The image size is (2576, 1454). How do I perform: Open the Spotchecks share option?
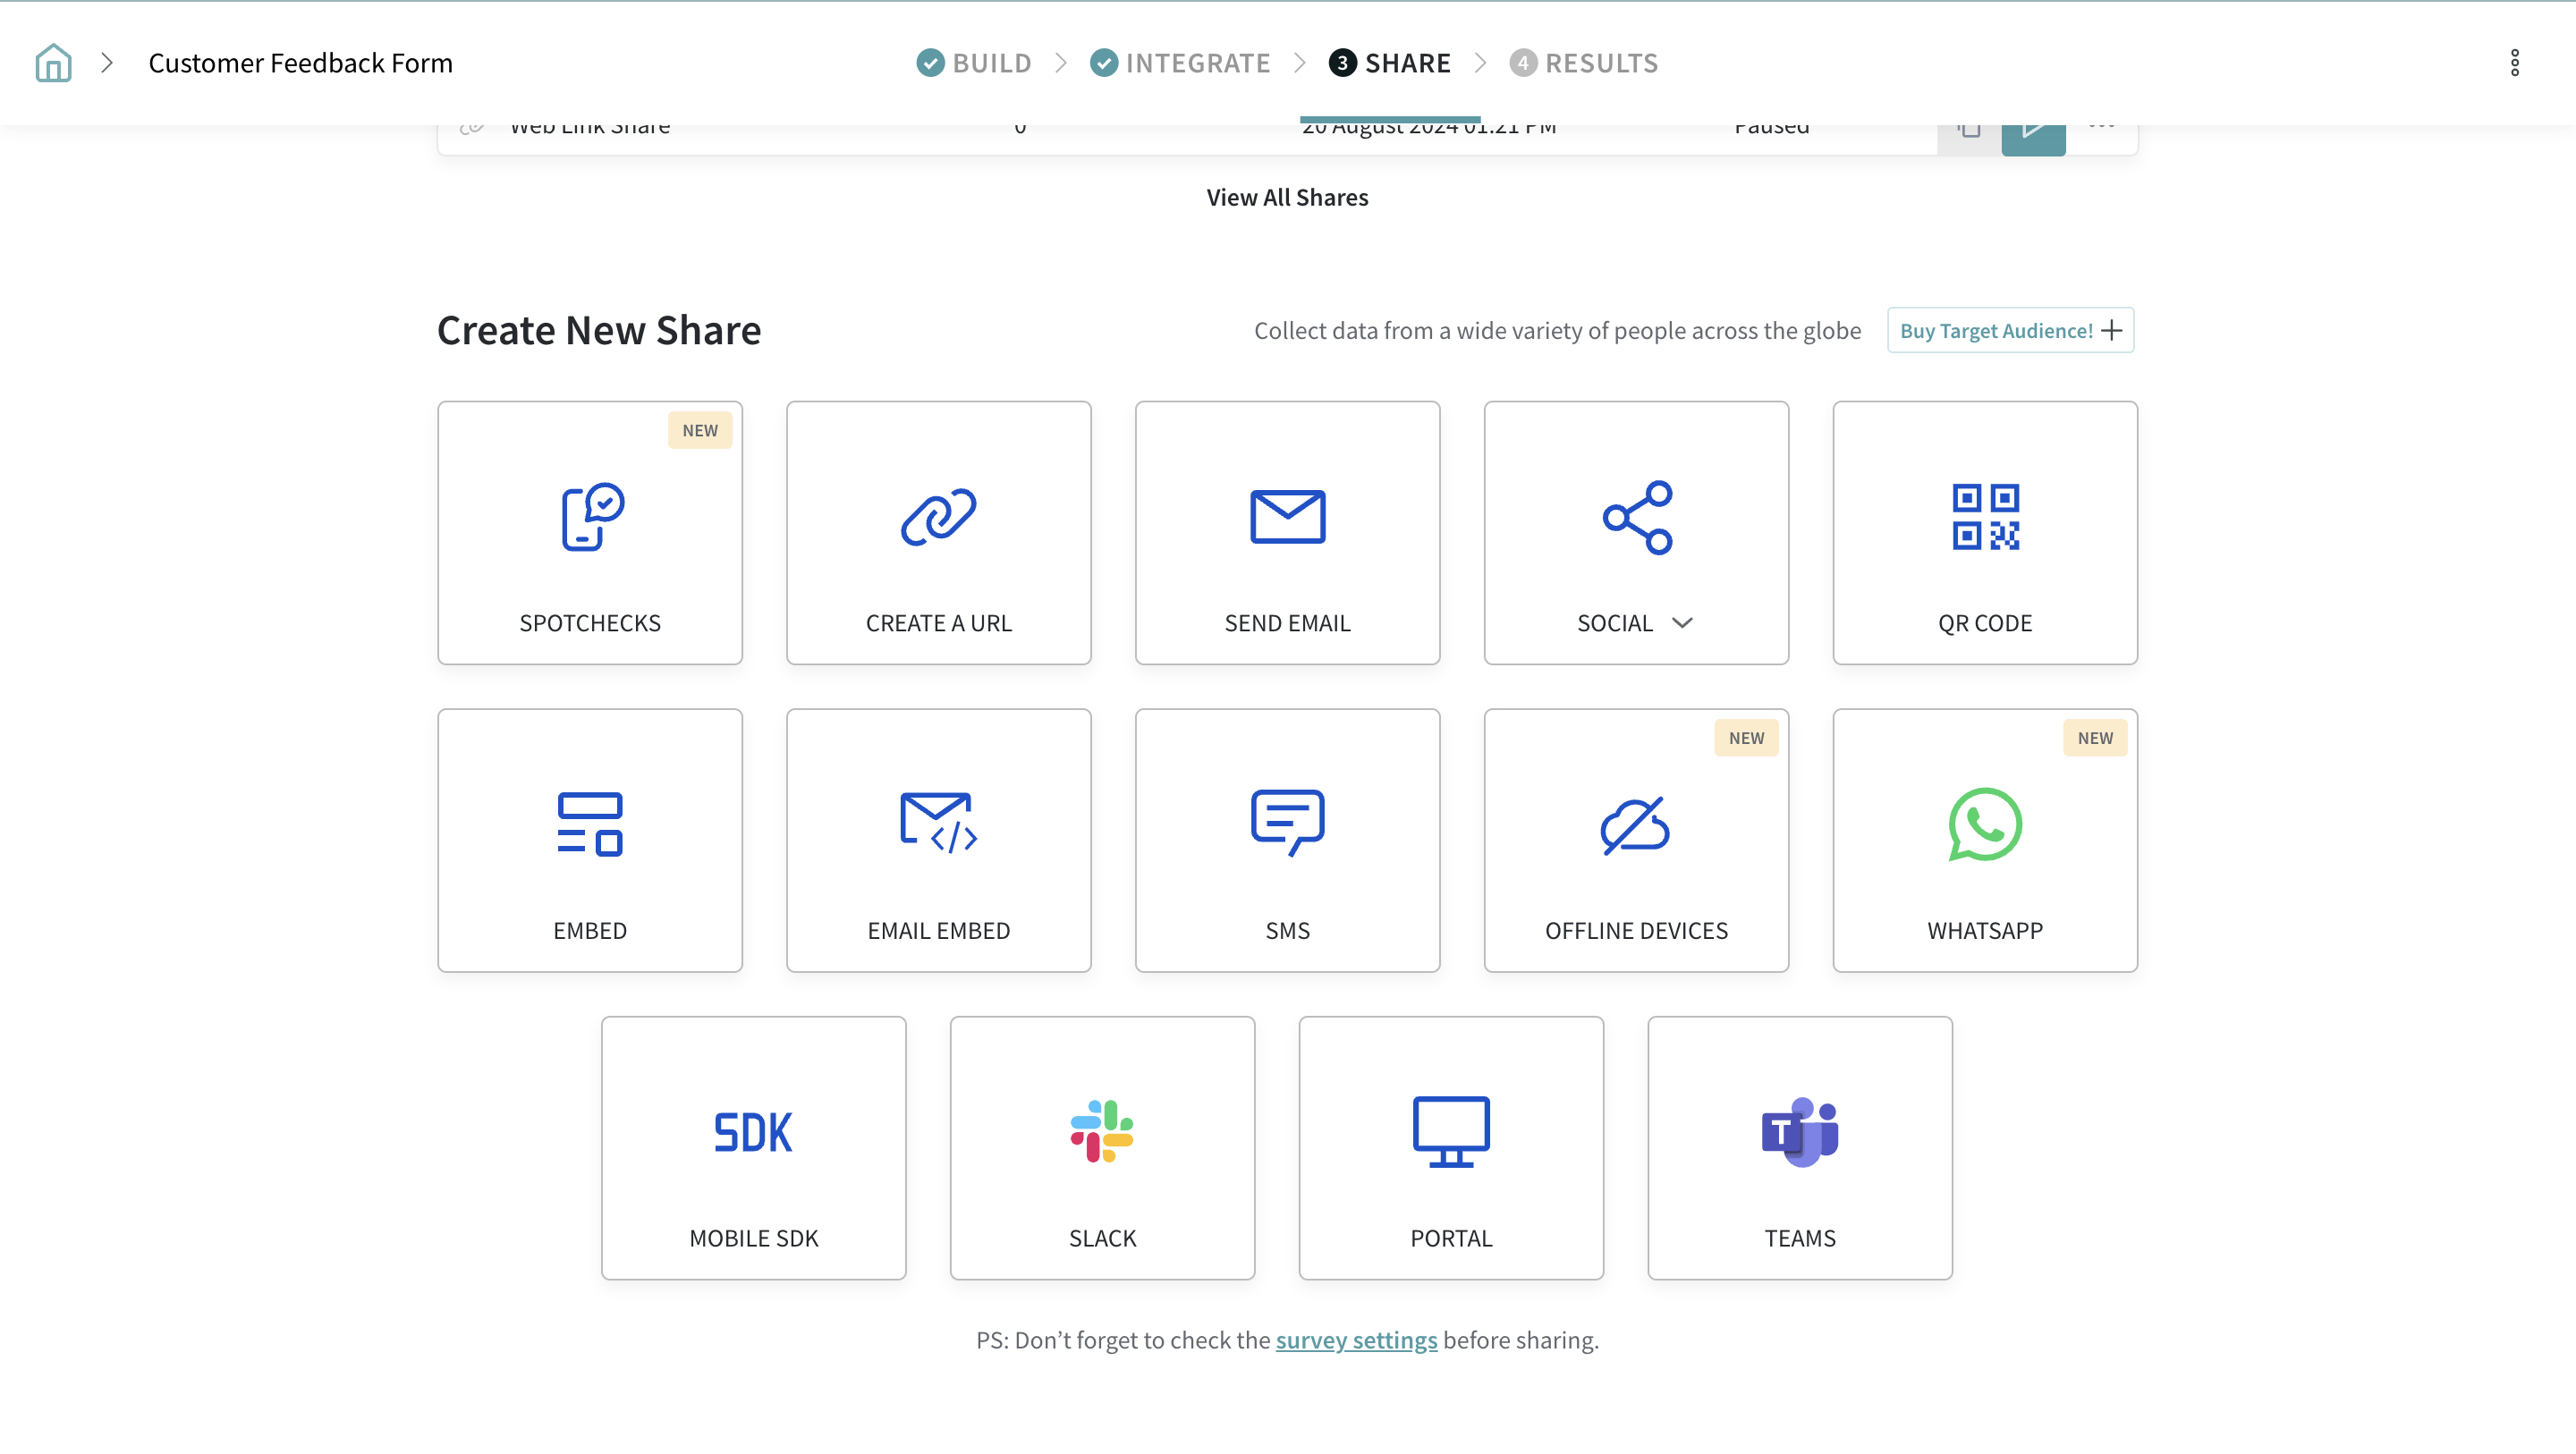coord(590,532)
